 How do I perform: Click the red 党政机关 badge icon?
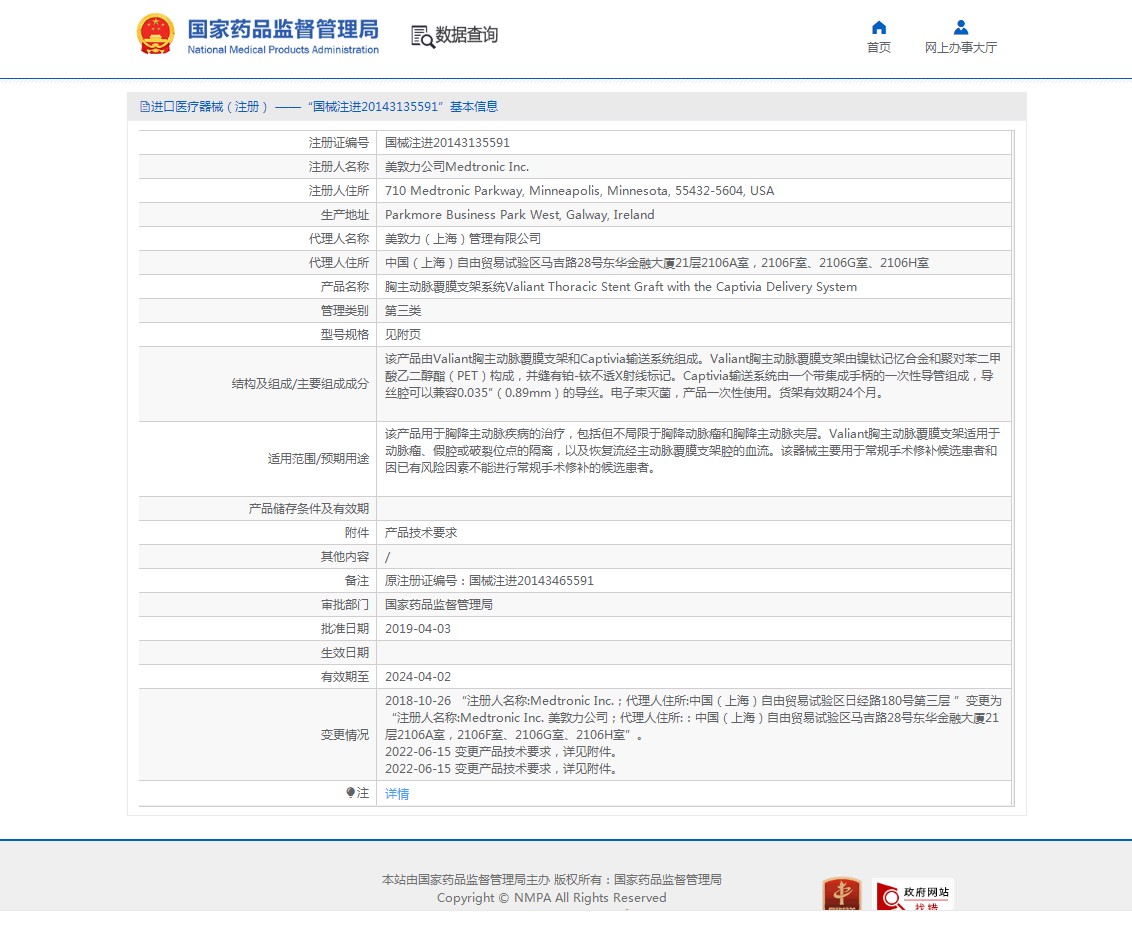(842, 895)
